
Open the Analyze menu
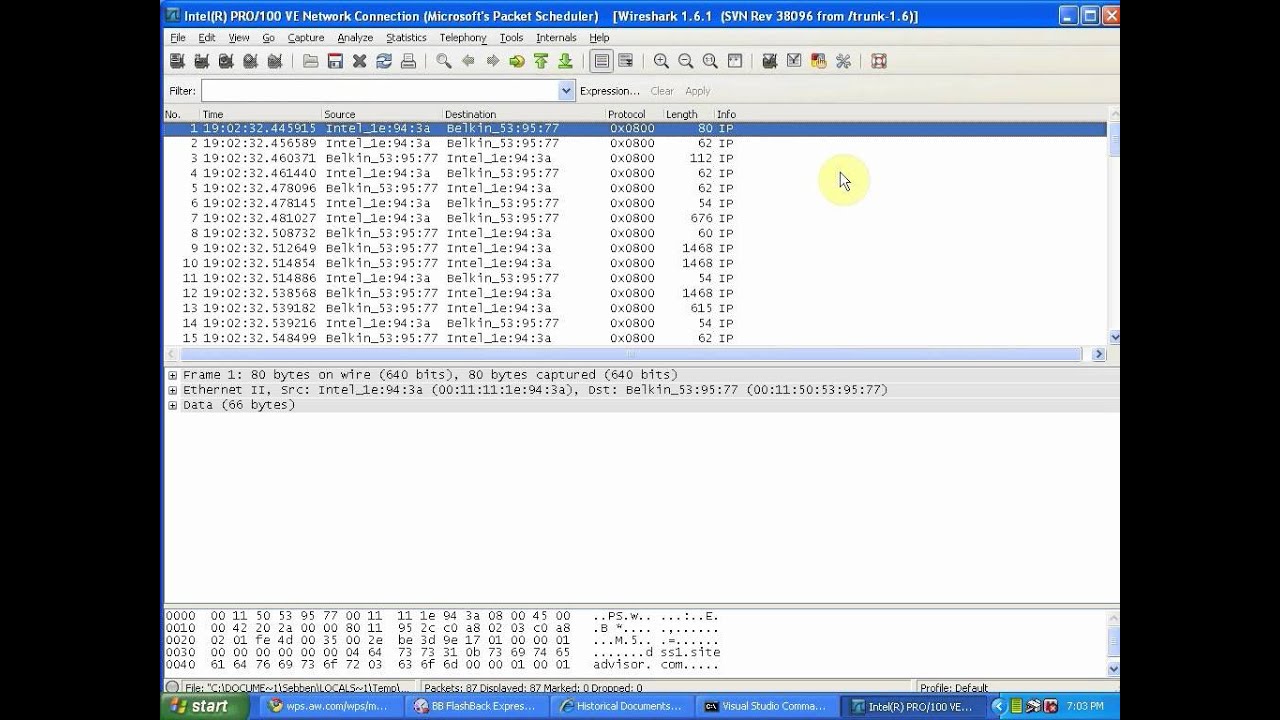point(355,38)
